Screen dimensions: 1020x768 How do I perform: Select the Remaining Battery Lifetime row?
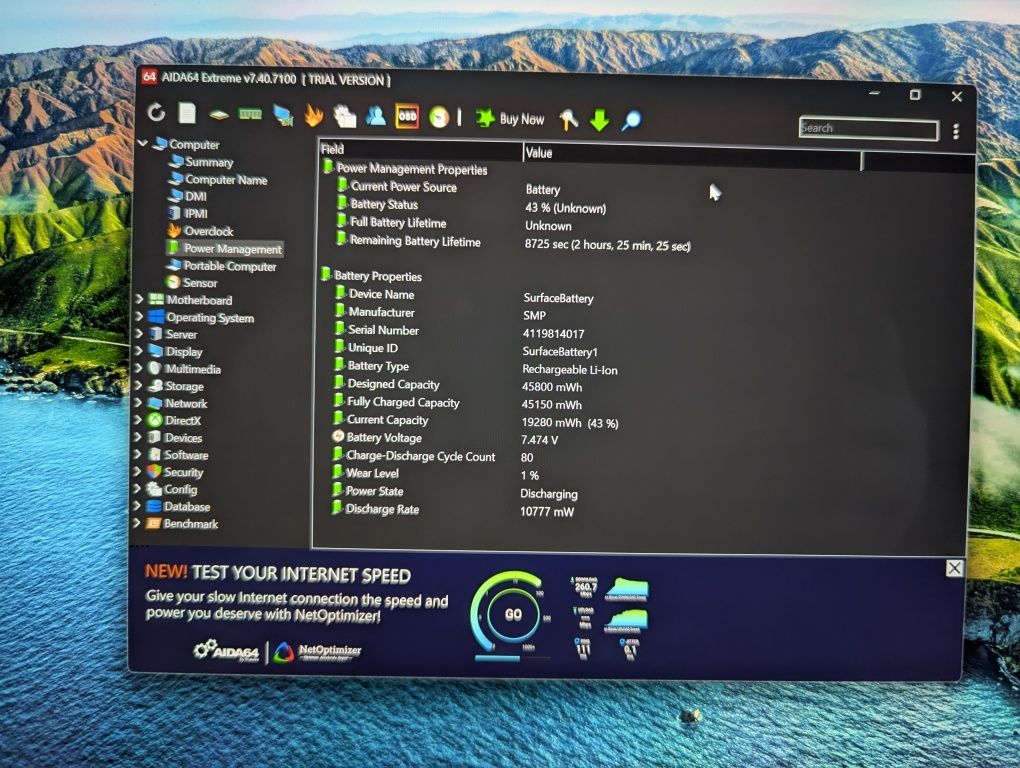point(513,243)
